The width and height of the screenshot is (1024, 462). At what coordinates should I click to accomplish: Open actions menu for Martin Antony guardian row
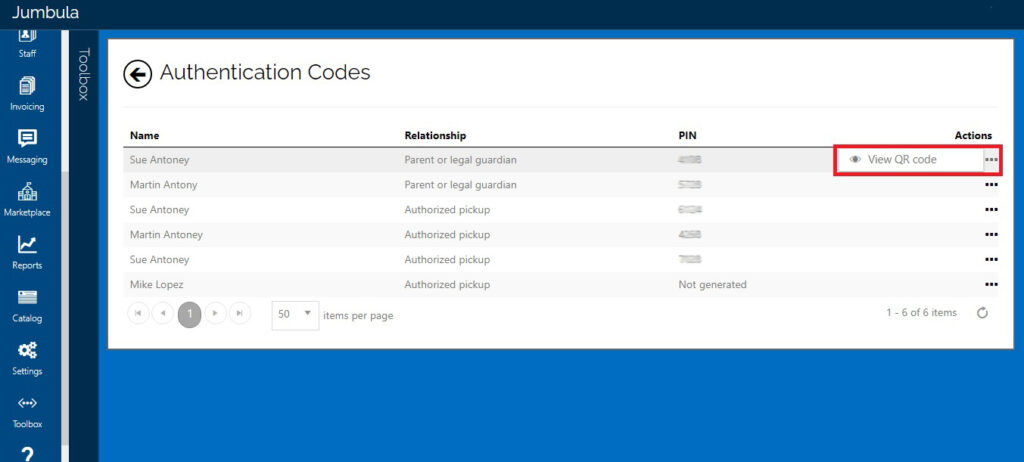(991, 185)
